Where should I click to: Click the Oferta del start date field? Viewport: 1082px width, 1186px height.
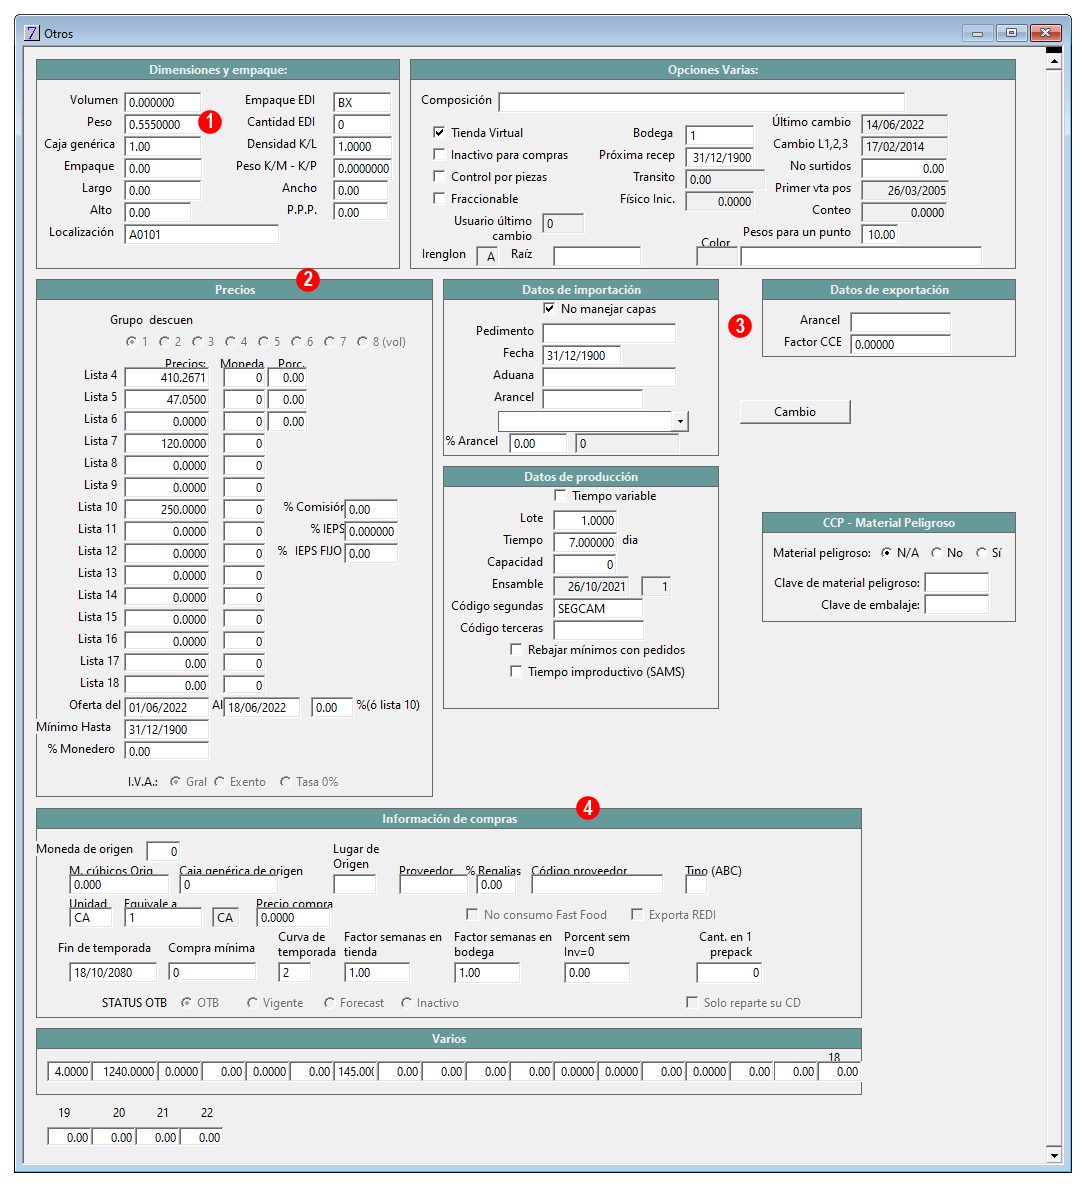[166, 707]
